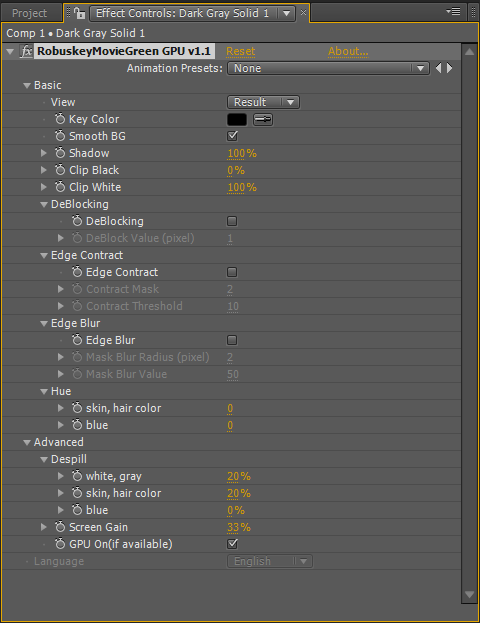
Task: Open the Animation Presets dropdown
Action: 328,68
